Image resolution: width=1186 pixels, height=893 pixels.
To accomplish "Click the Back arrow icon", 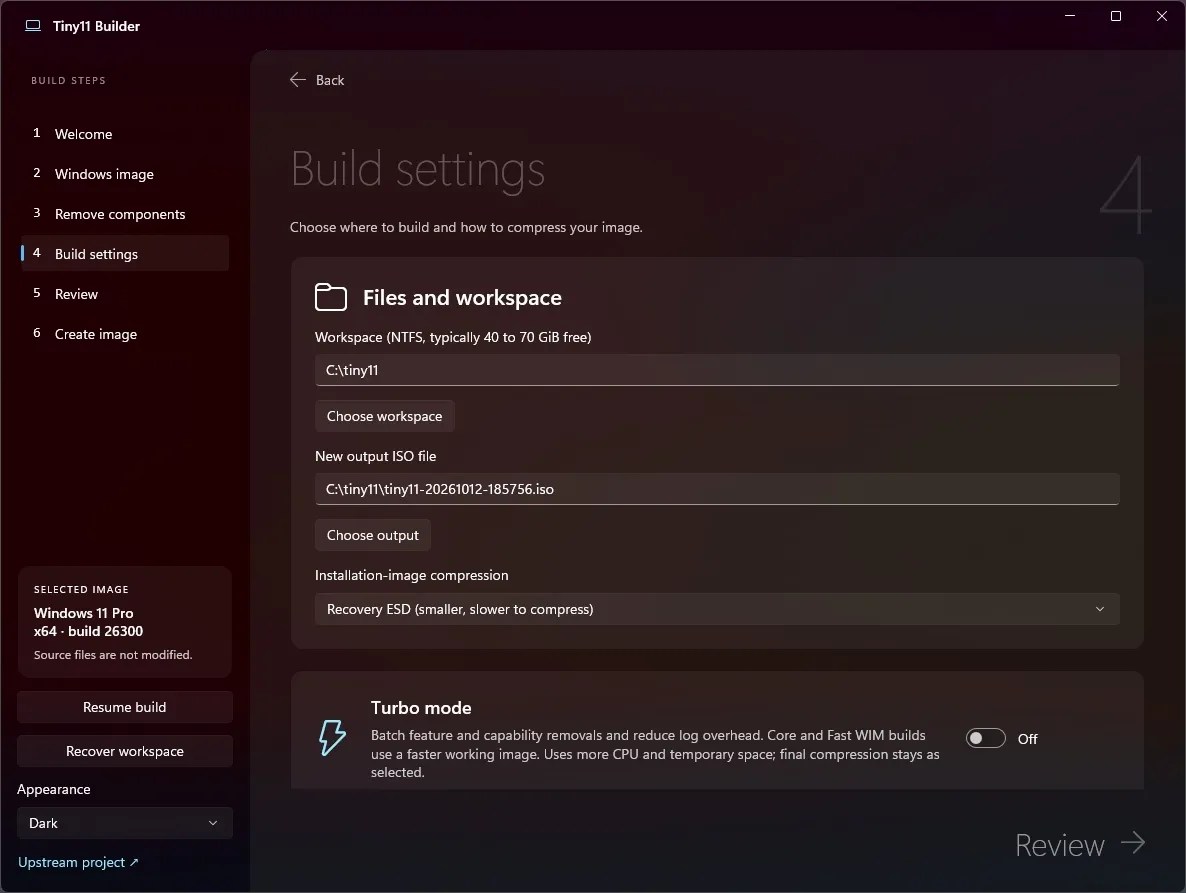I will 297,80.
